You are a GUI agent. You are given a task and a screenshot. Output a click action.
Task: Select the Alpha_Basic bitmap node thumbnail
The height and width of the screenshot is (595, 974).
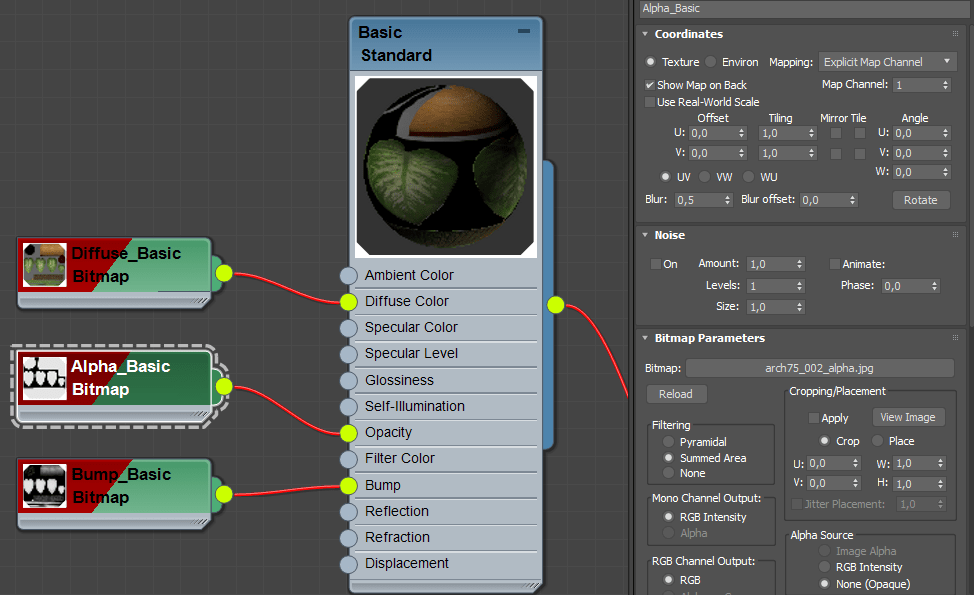pos(44,378)
